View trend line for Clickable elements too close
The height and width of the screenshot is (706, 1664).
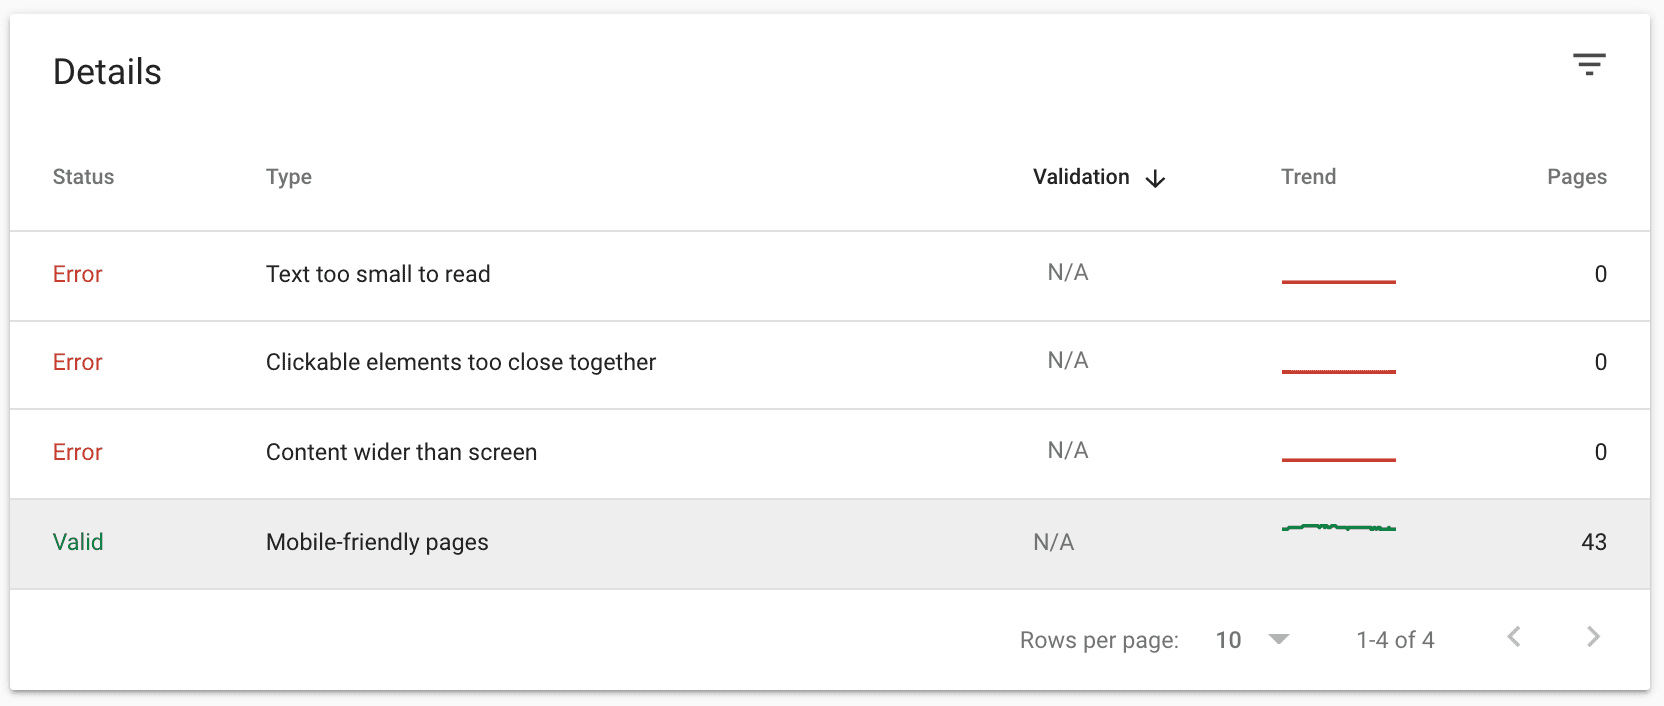coord(1338,371)
